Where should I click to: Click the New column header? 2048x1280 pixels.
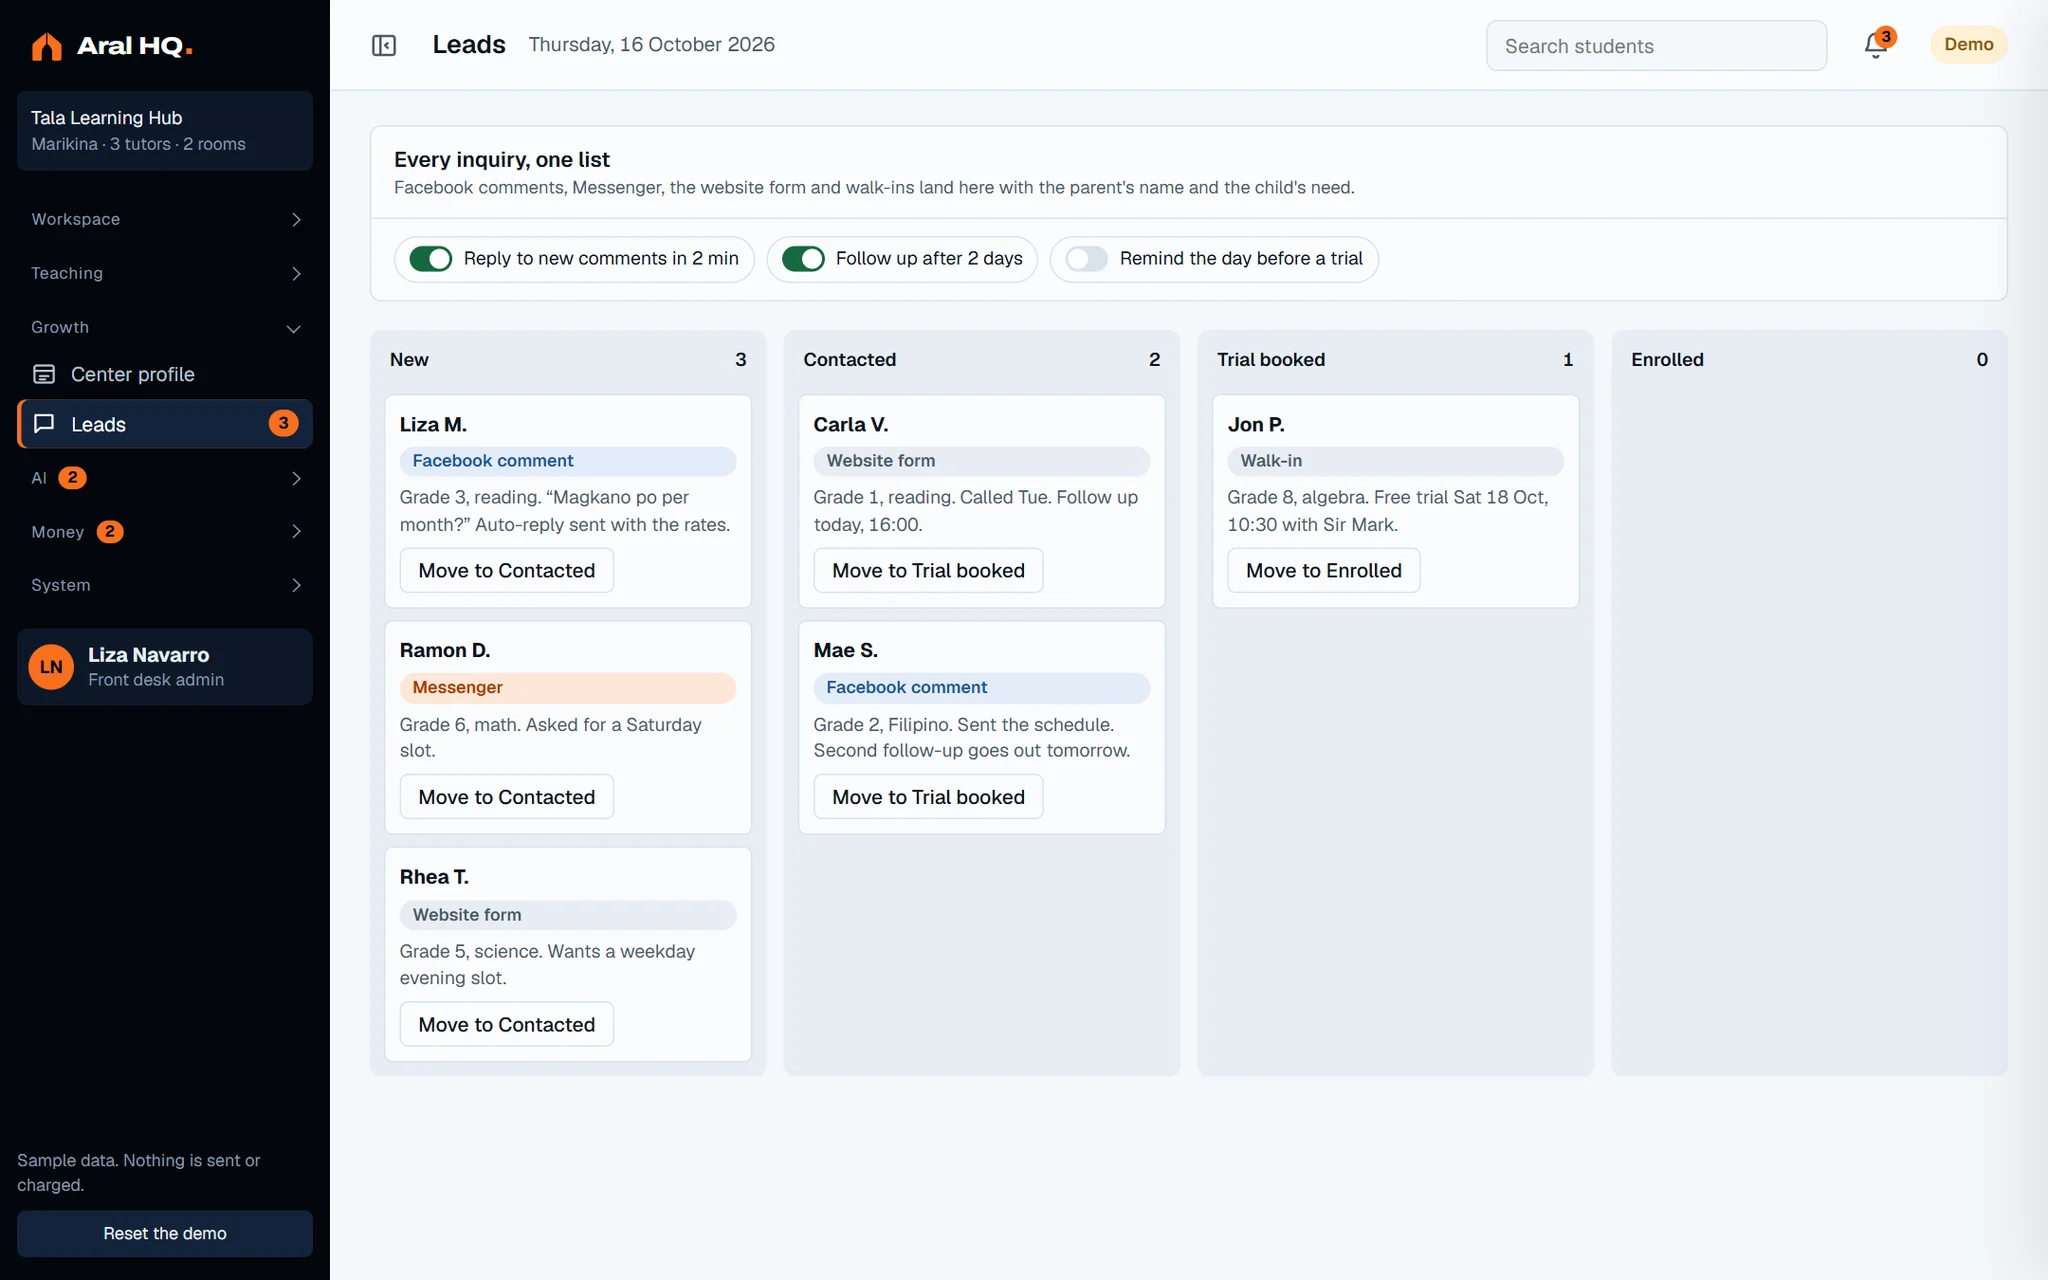tap(409, 360)
